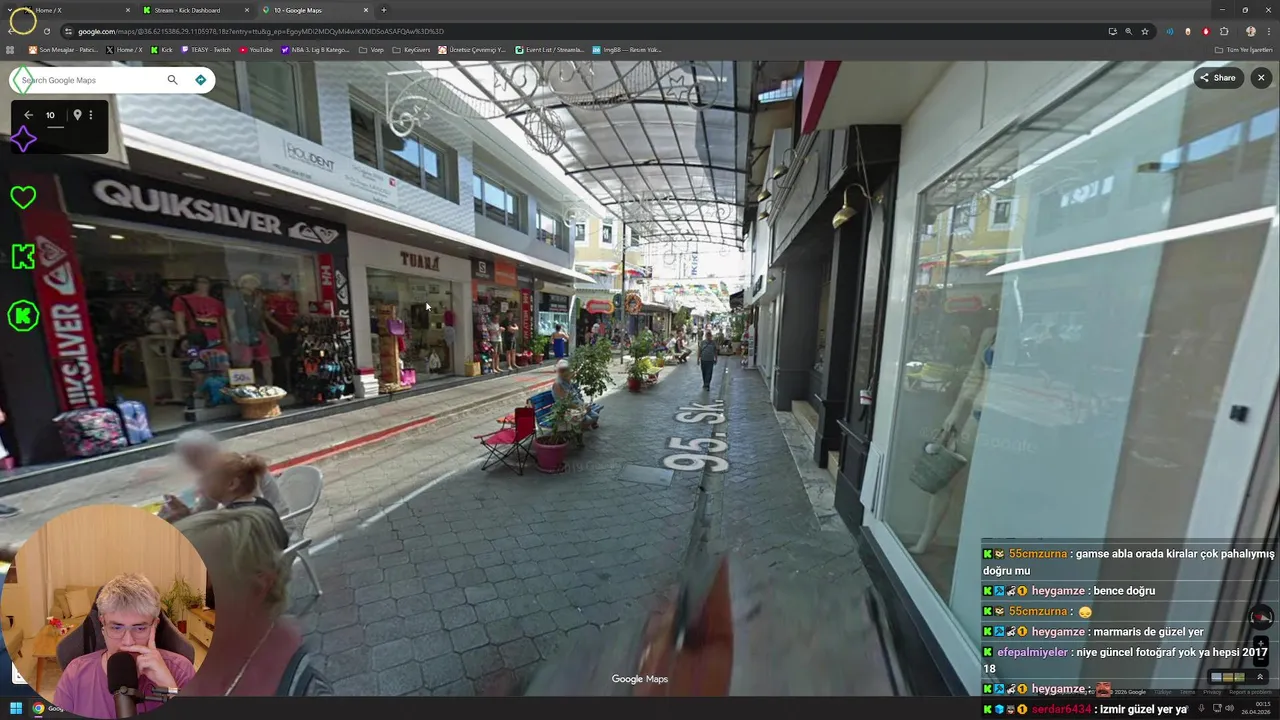
Task: Click the search magnifier icon in Google Maps
Action: pyautogui.click(x=172, y=80)
